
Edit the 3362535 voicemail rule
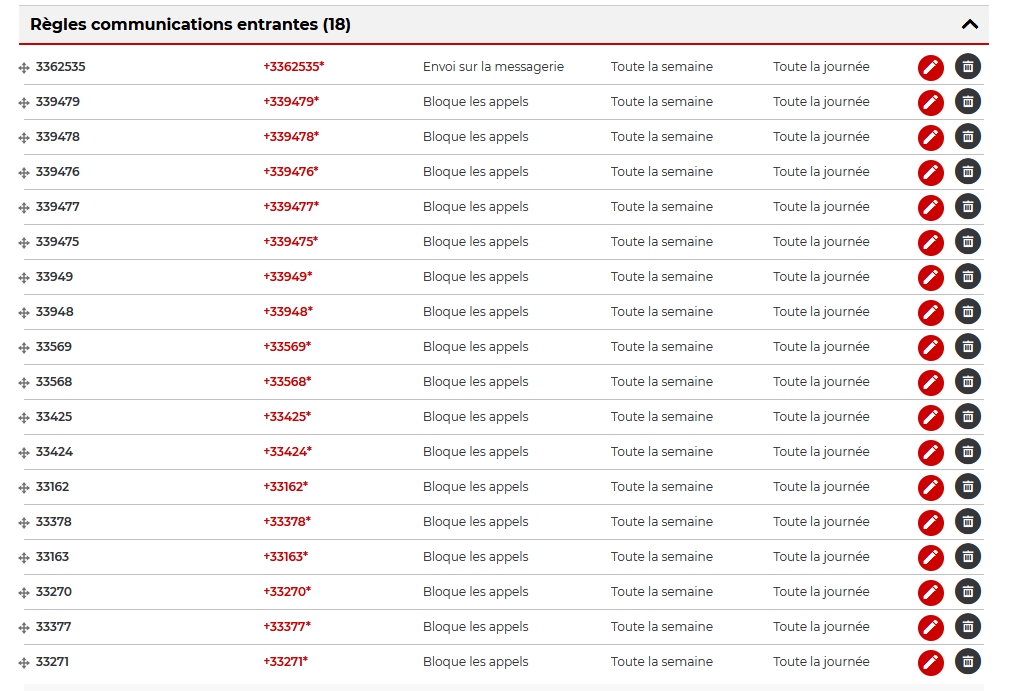(x=931, y=67)
